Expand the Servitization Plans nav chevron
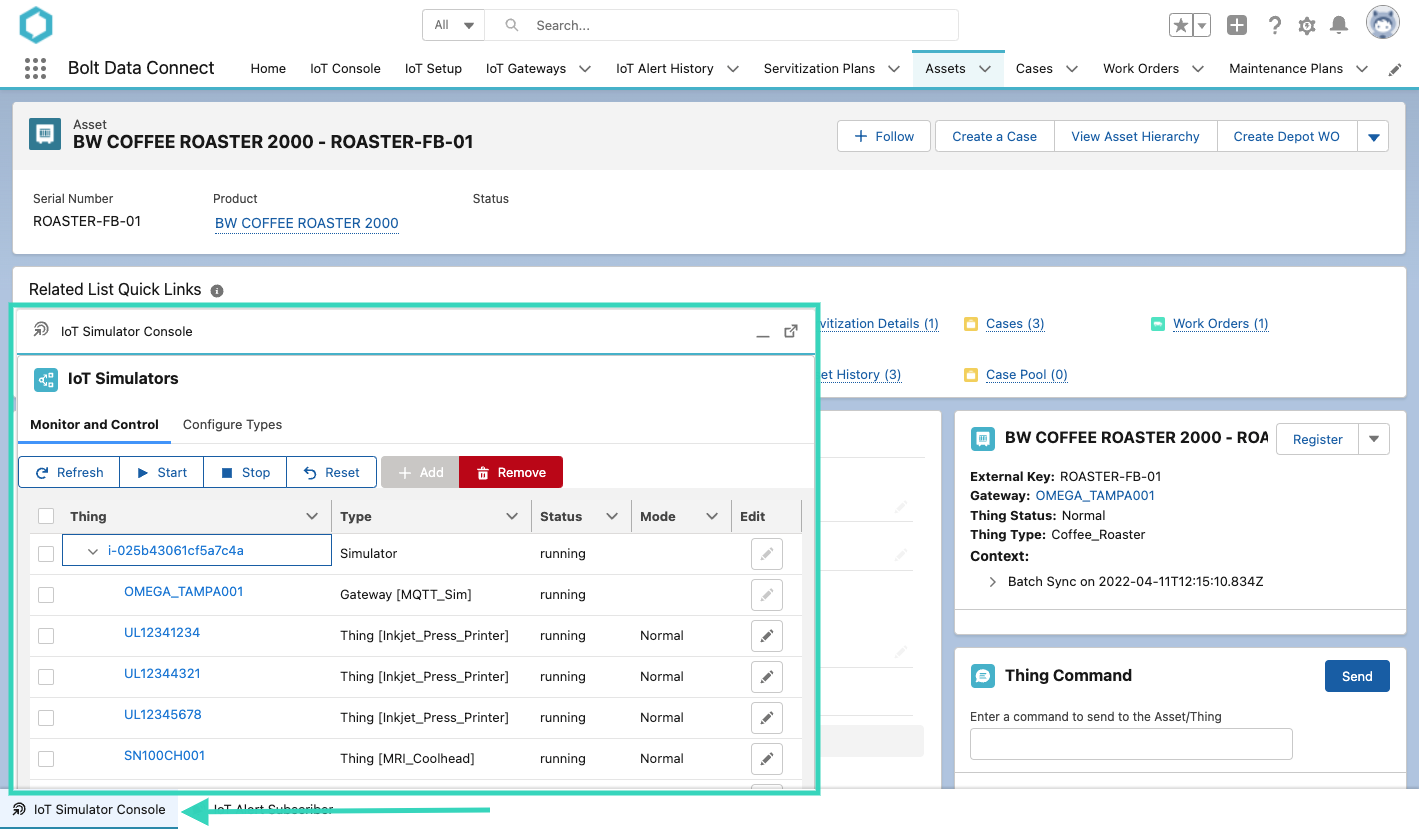 click(894, 69)
